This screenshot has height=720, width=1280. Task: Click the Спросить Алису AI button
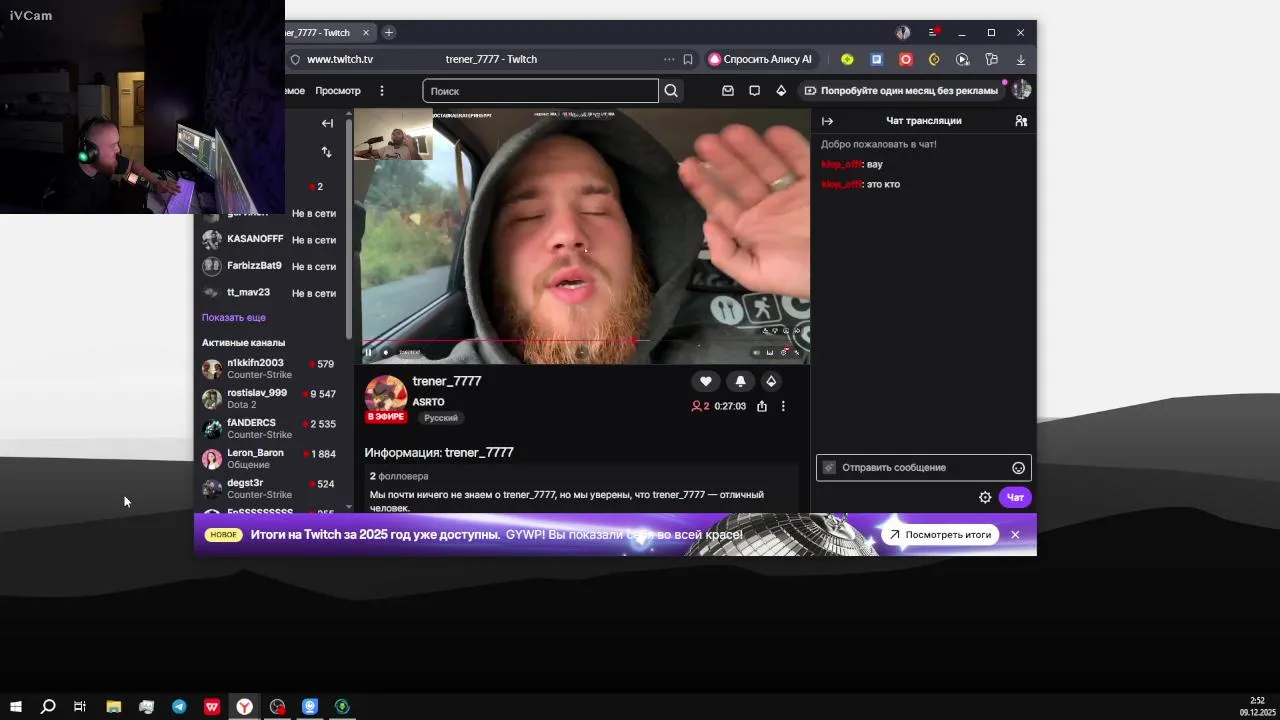click(x=761, y=59)
